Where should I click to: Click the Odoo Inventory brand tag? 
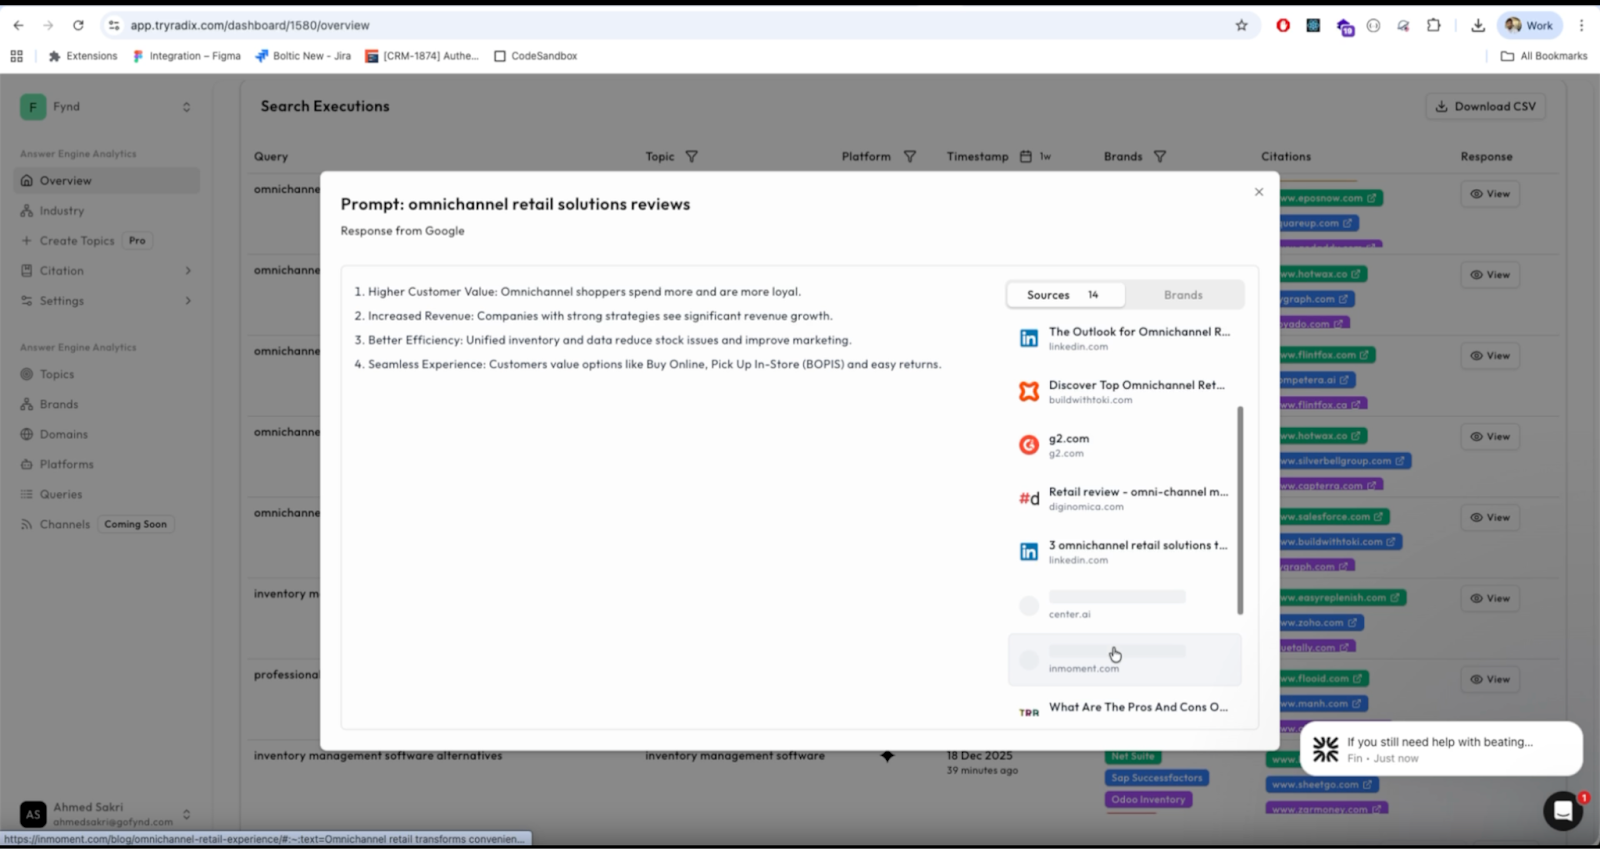tap(1148, 800)
